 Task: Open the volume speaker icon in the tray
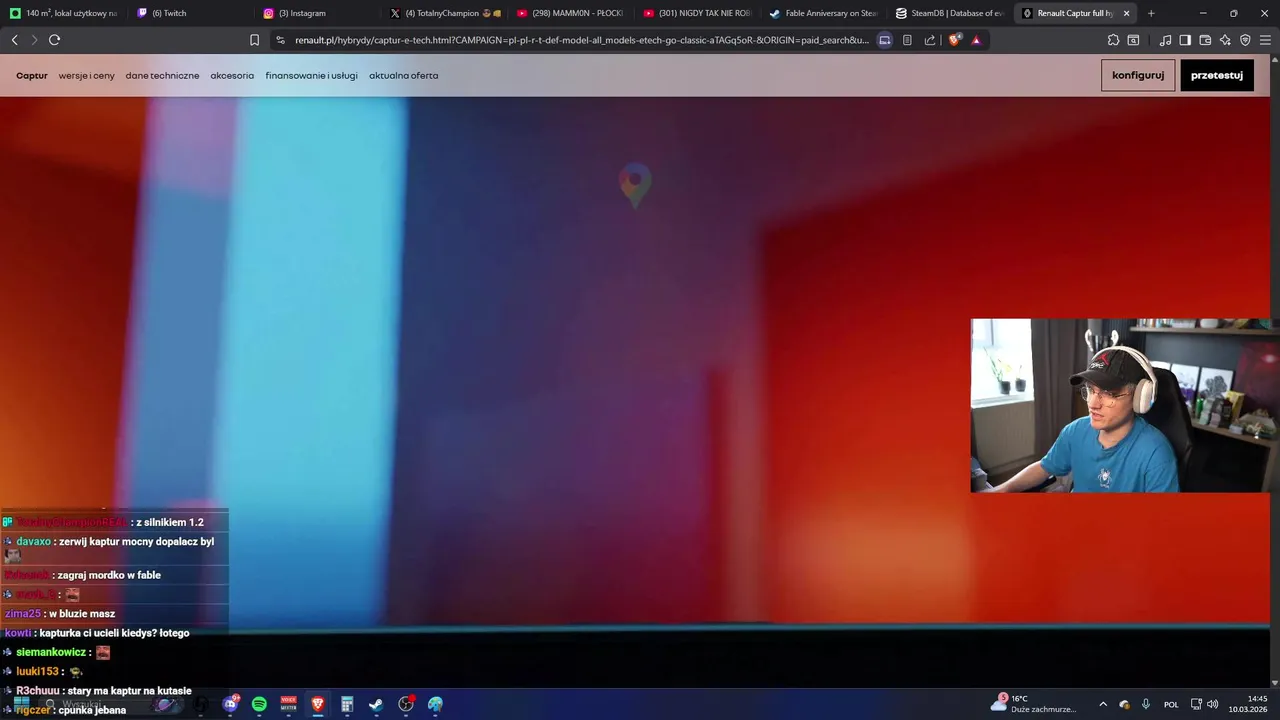[x=1213, y=704]
